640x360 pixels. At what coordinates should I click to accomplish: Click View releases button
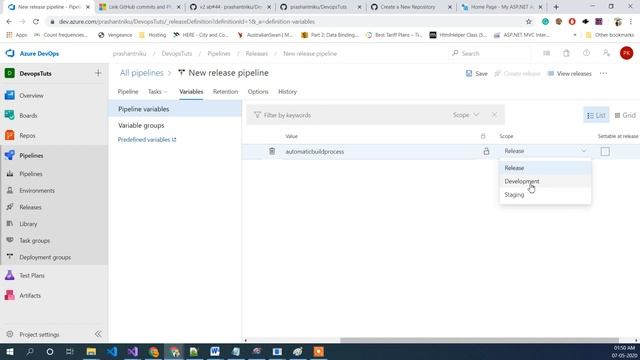point(569,74)
